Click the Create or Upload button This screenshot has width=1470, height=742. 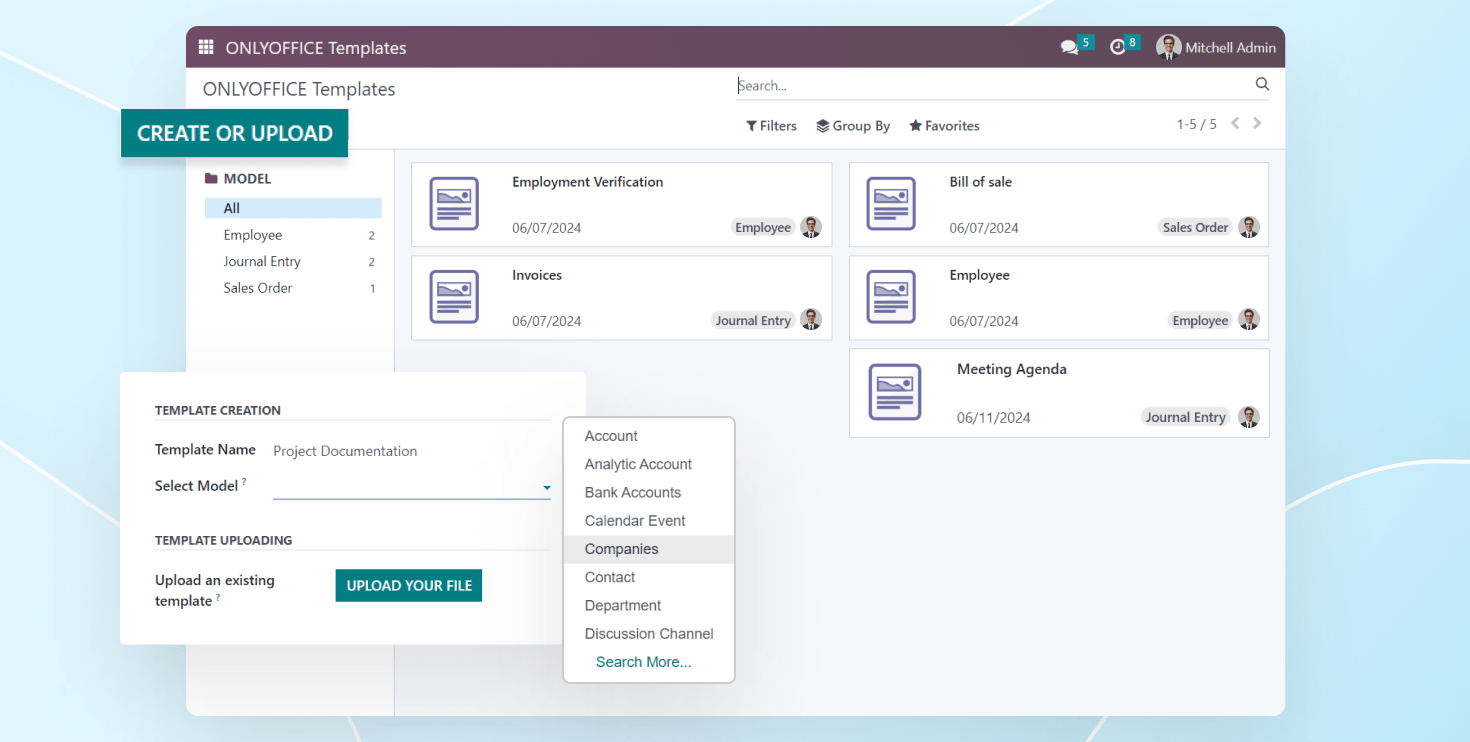click(x=234, y=133)
